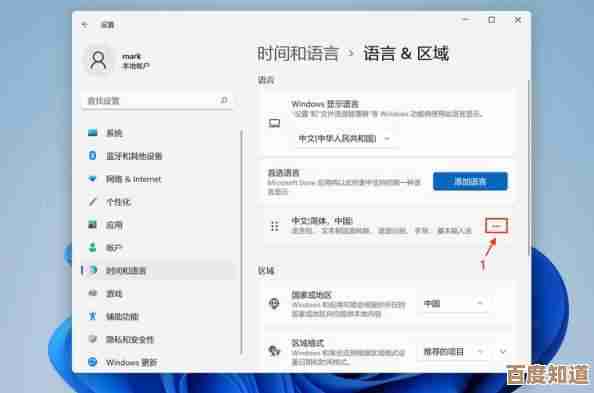
Task: Click the personalization brush icon
Action: pyautogui.click(x=92, y=202)
